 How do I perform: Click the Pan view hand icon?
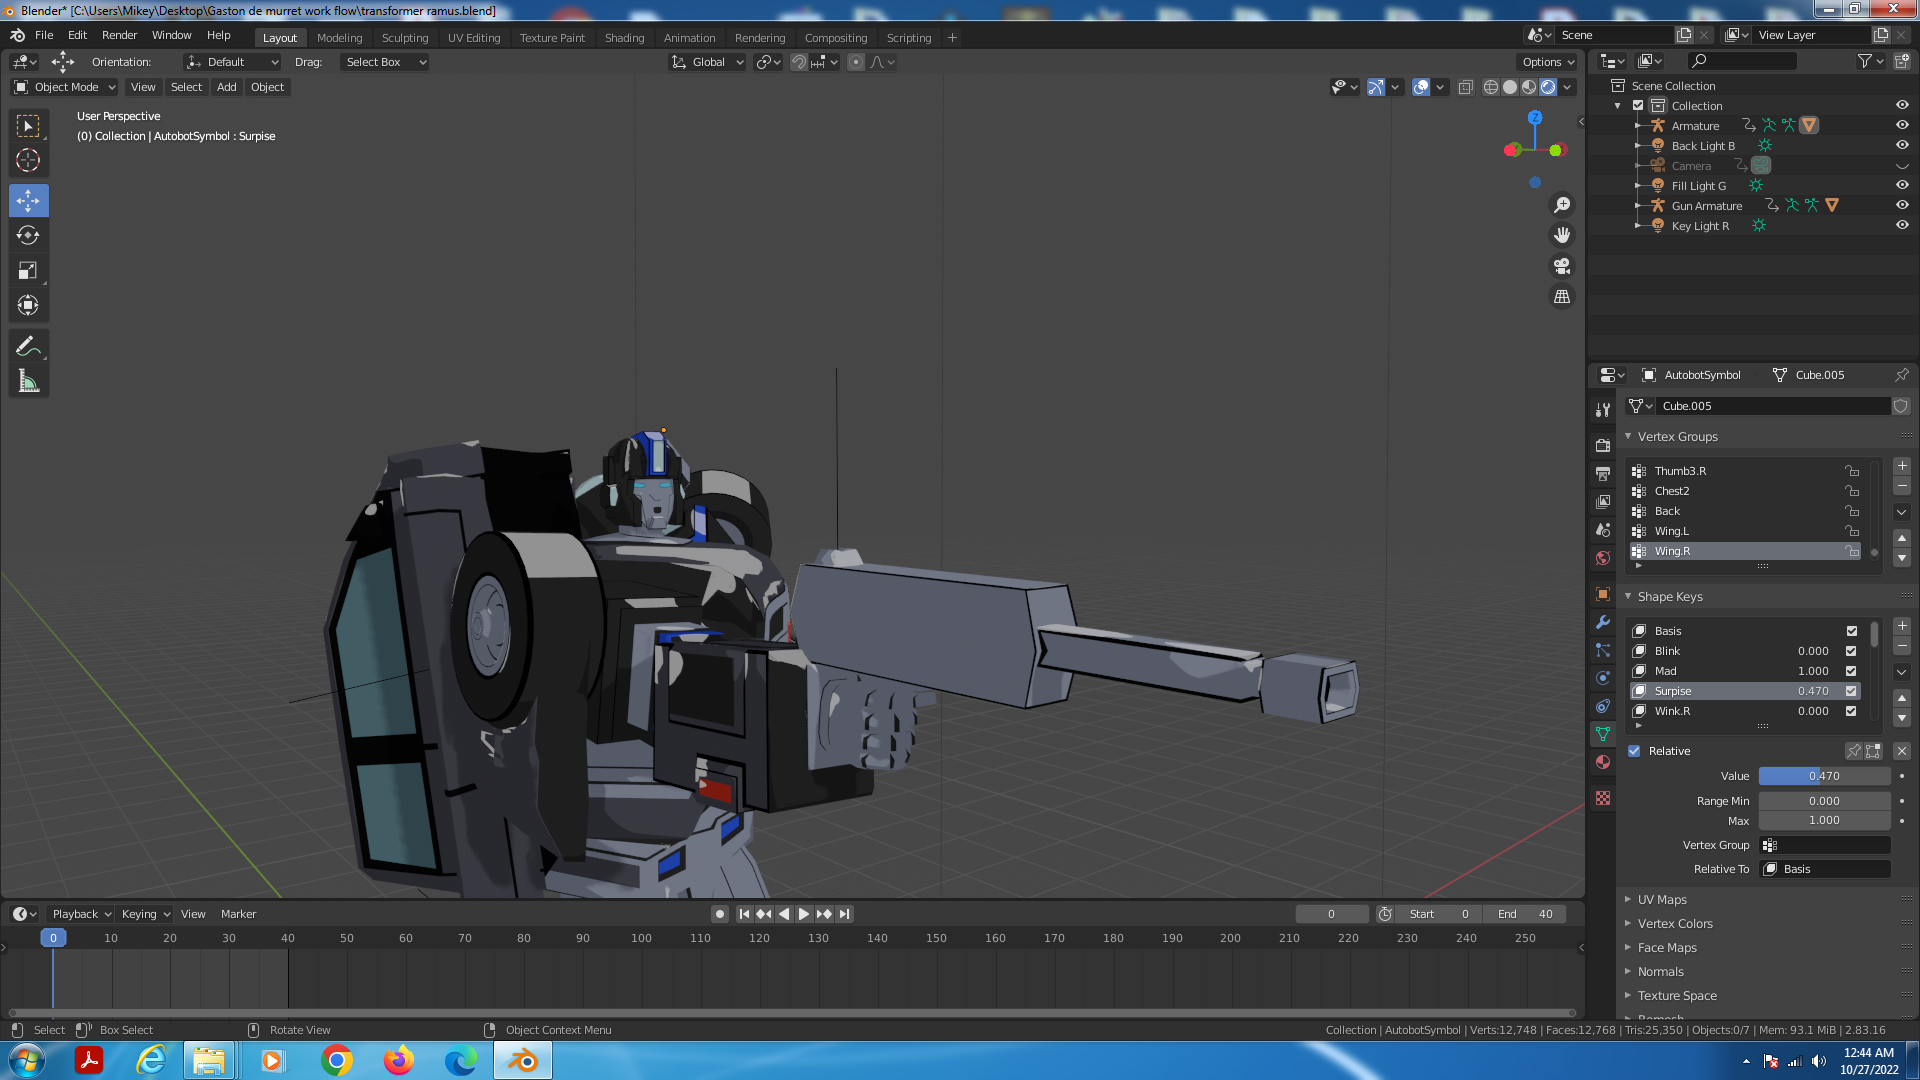click(x=1562, y=235)
